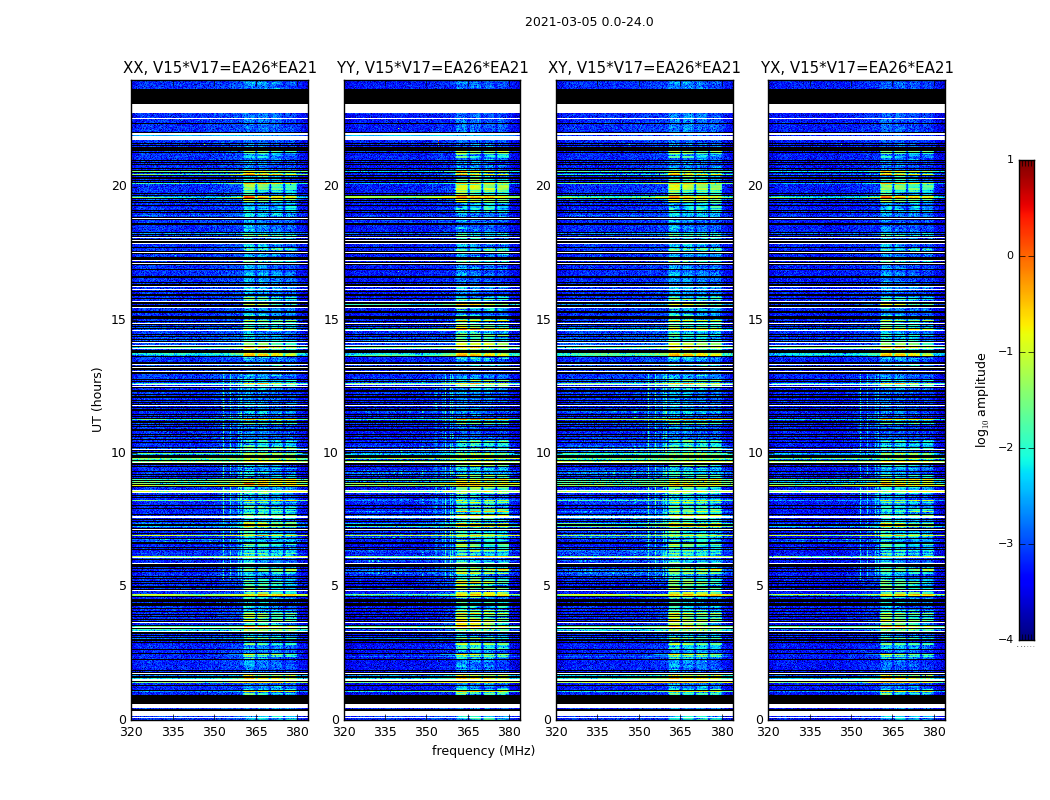Click the 20 hour tick on XX panel
The width and height of the screenshot is (1050, 800).
point(119,186)
